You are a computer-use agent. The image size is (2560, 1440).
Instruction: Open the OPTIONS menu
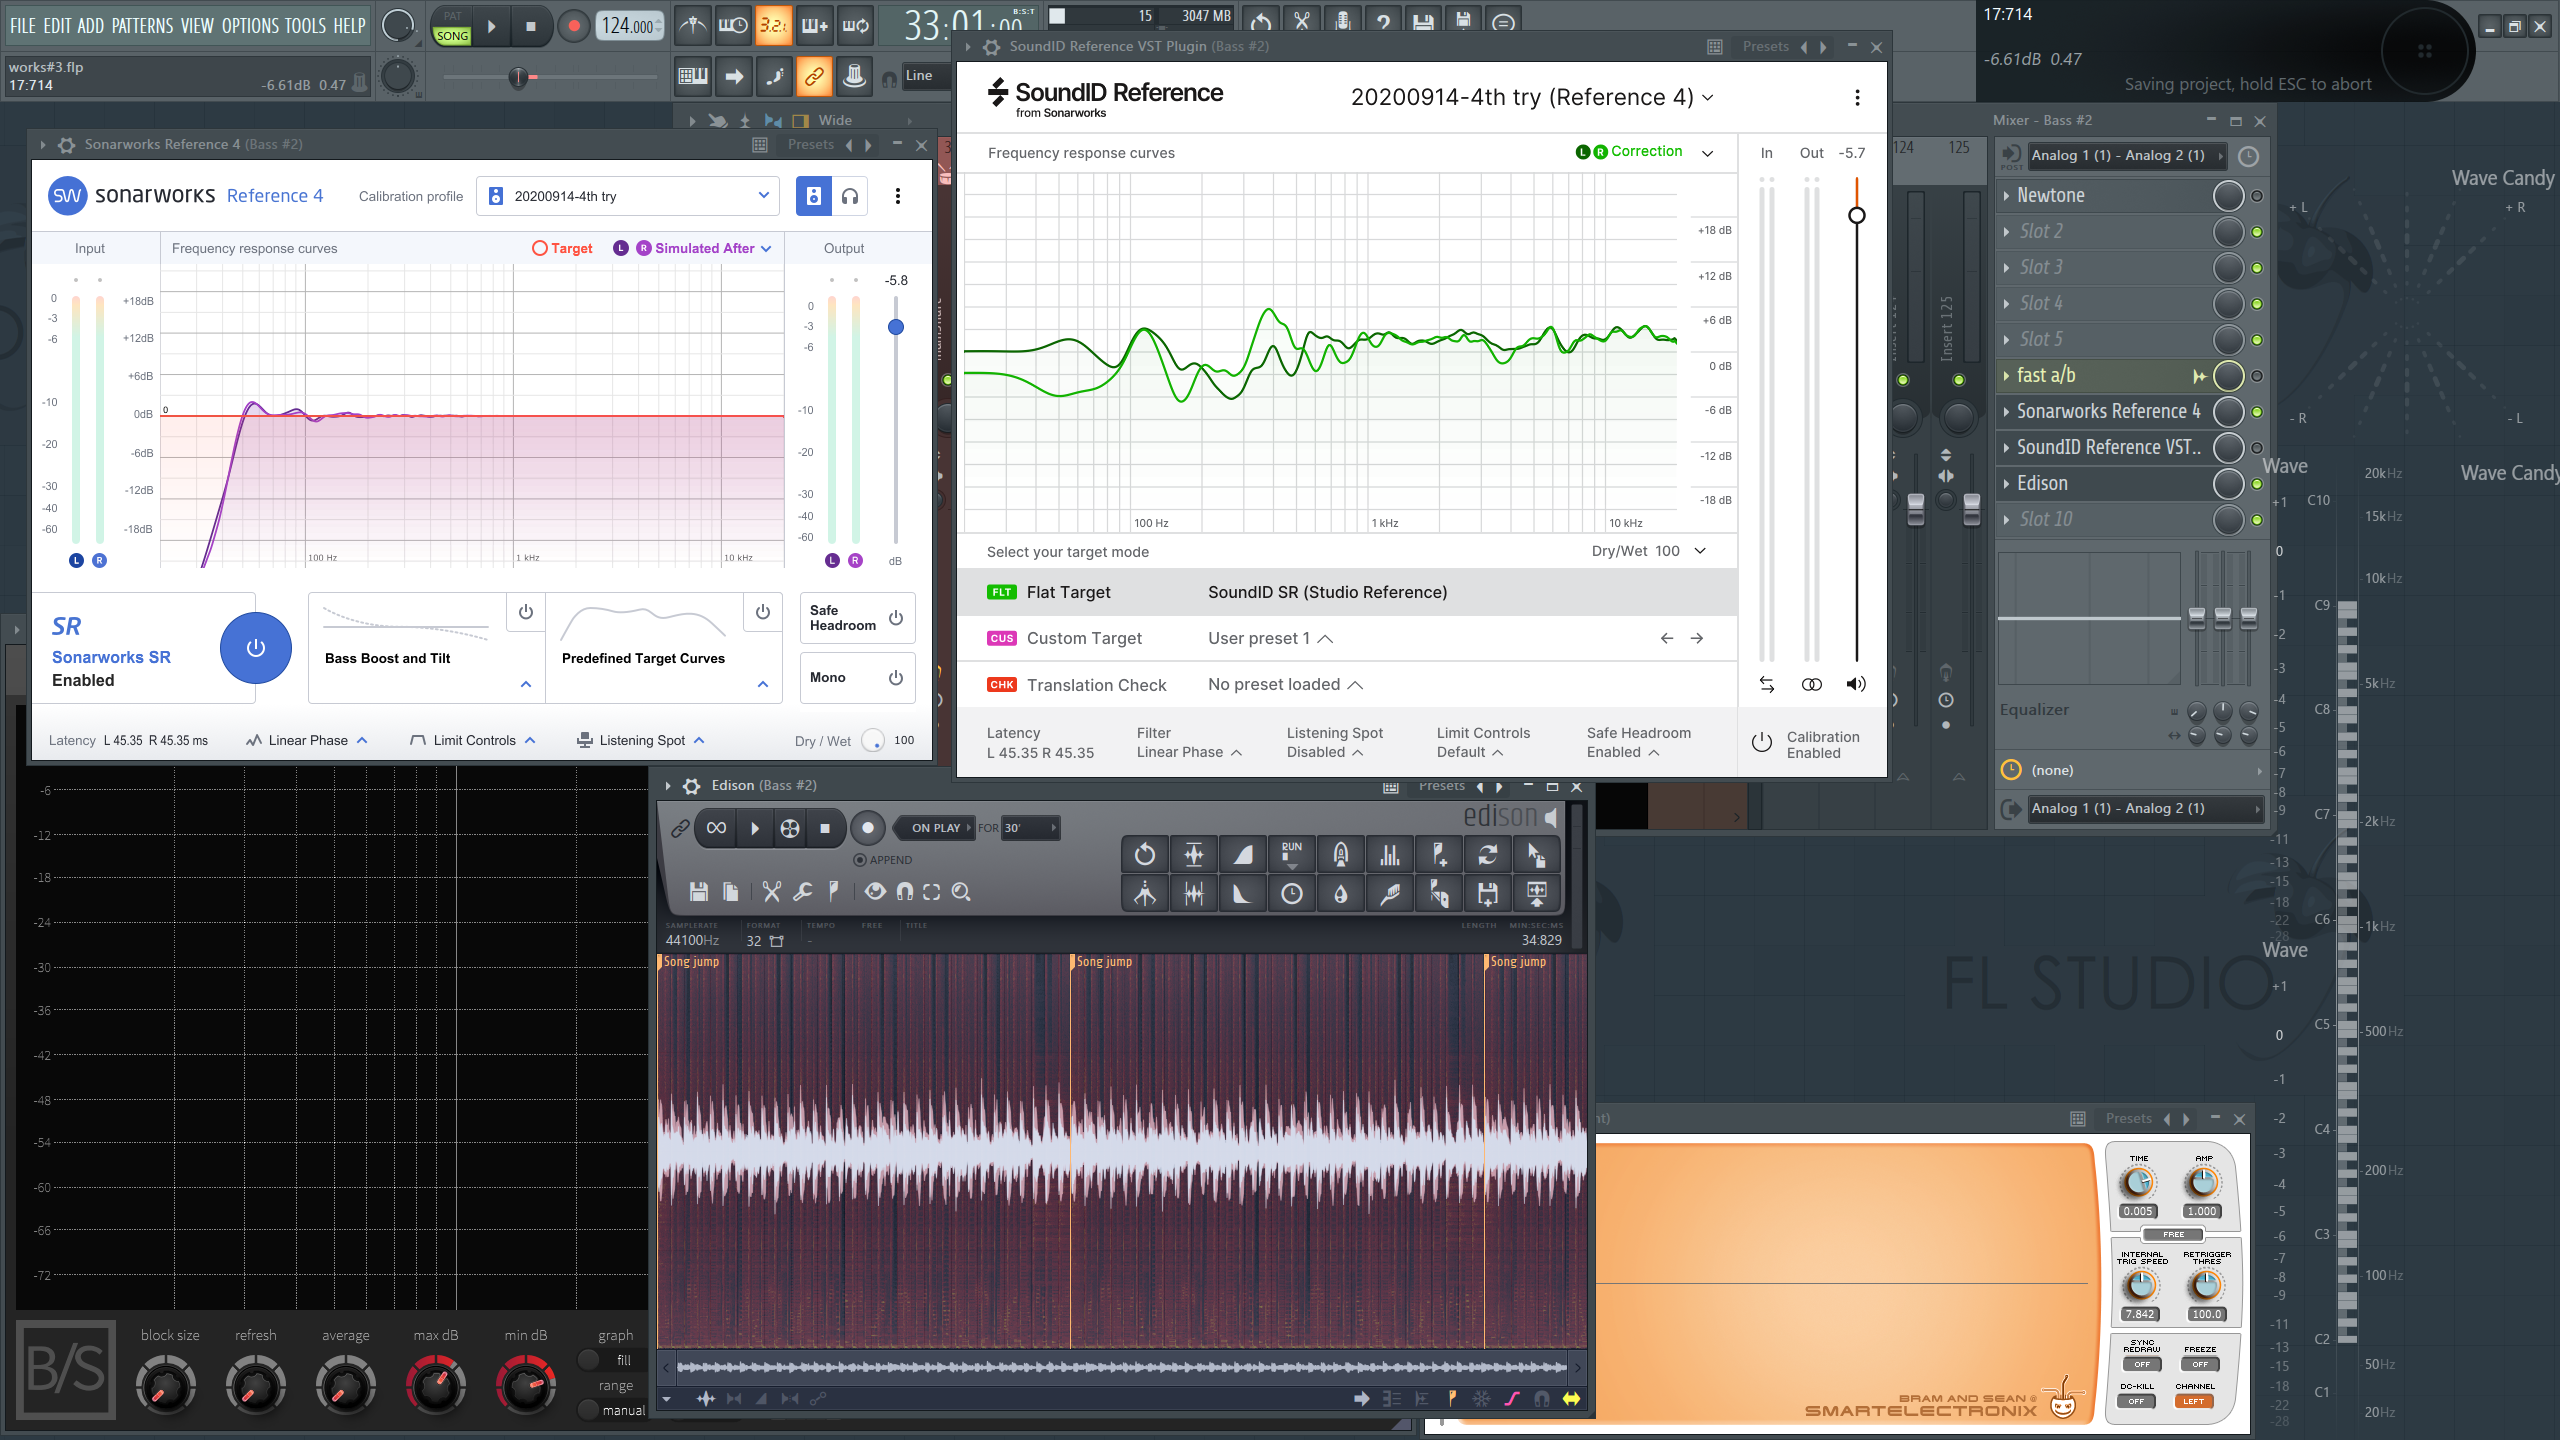[250, 26]
